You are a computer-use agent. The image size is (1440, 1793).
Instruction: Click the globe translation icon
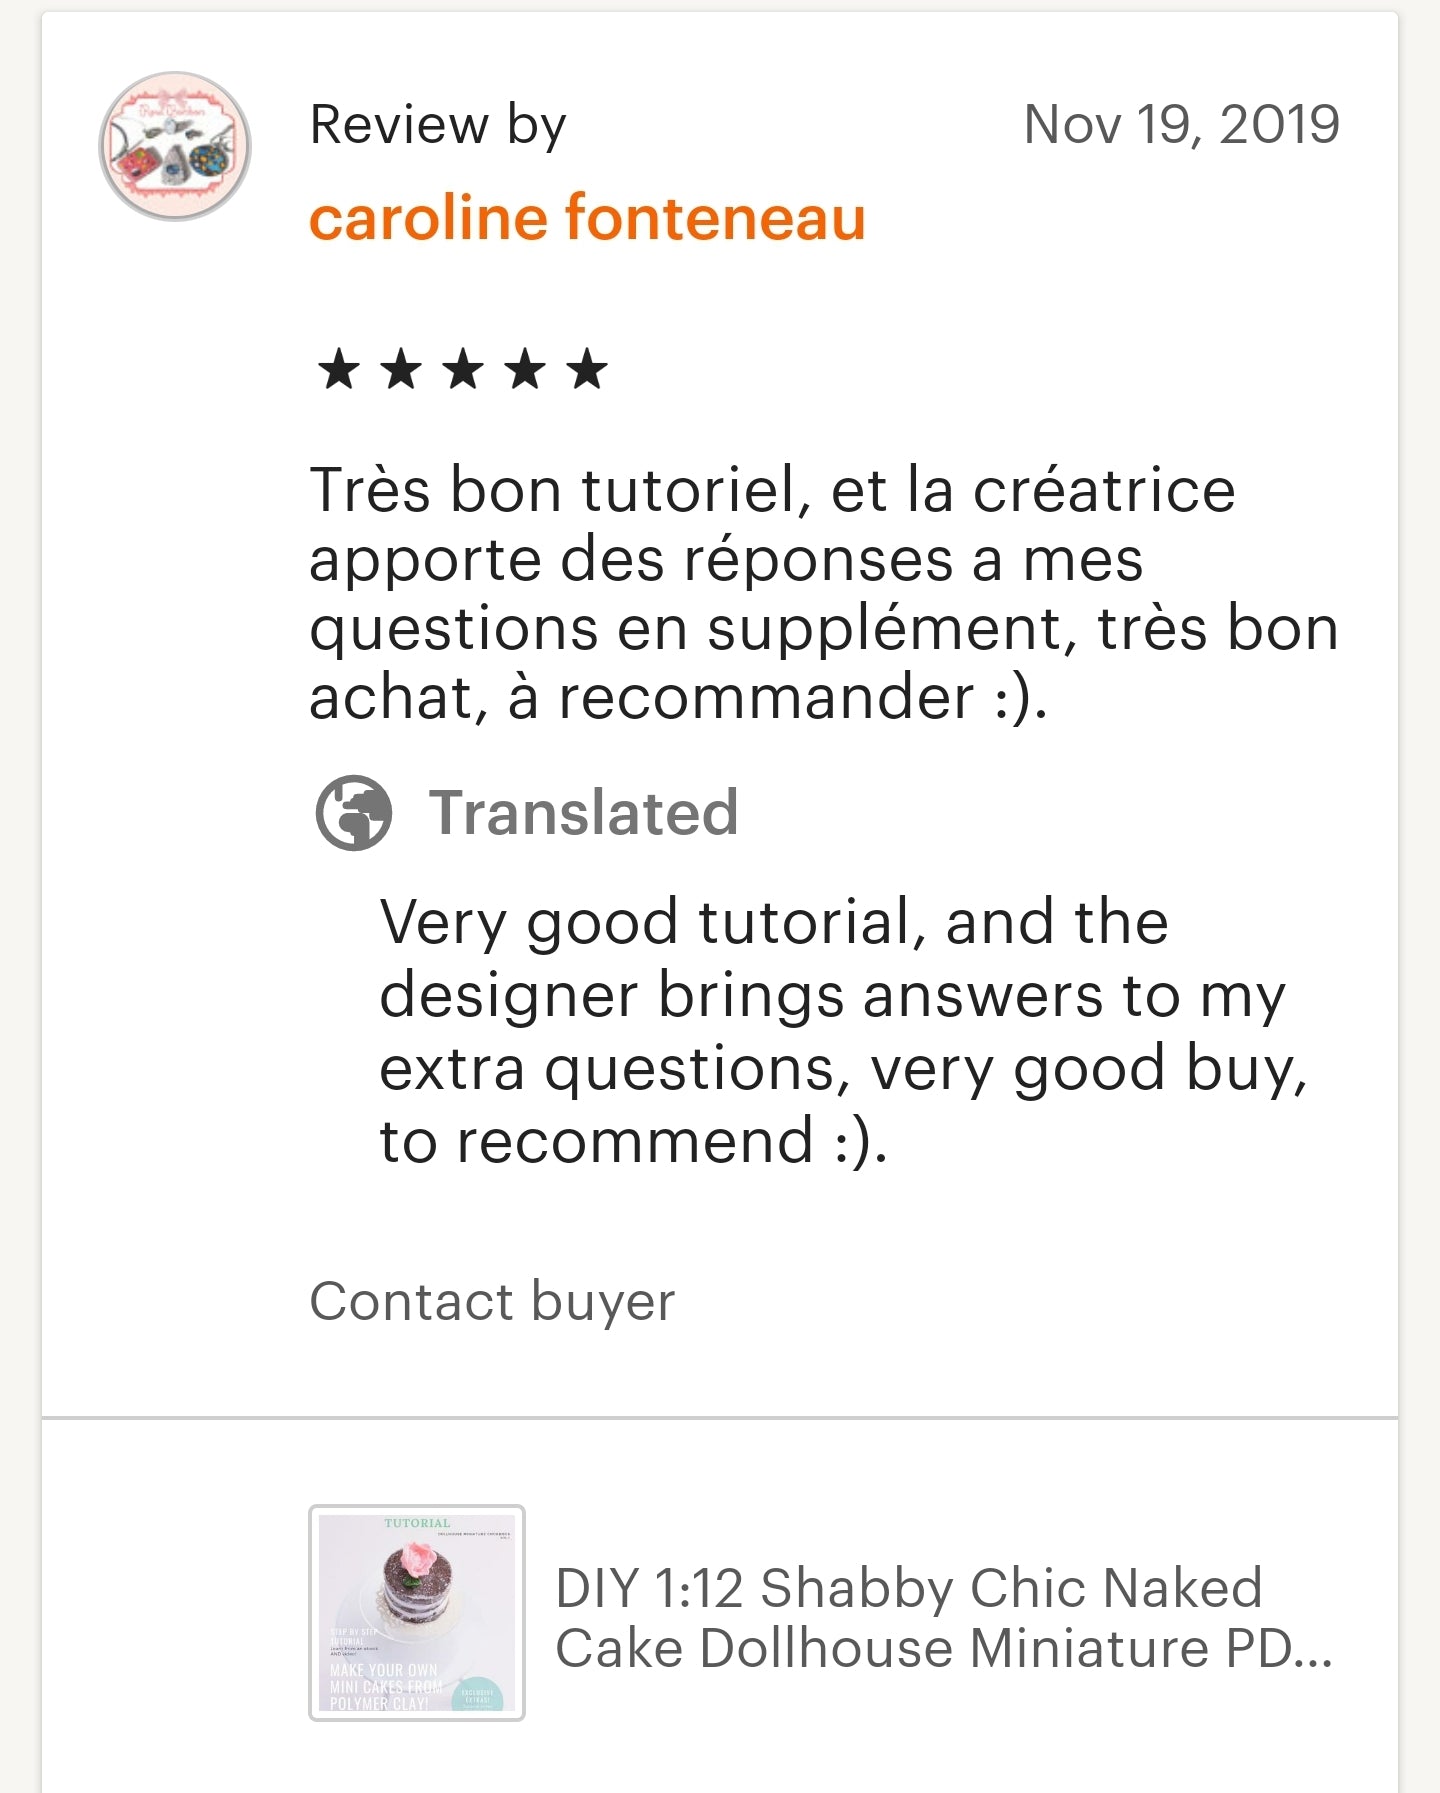coord(353,812)
